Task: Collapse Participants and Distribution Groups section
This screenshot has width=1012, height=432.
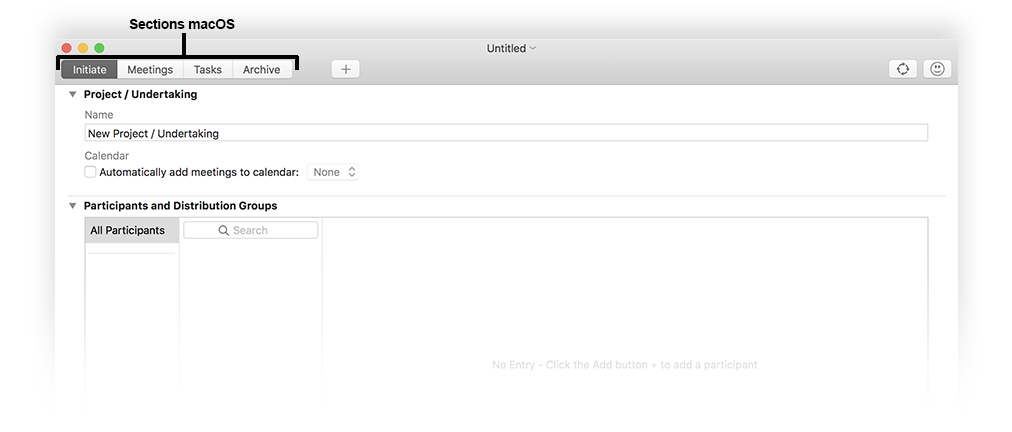Action: [72, 206]
